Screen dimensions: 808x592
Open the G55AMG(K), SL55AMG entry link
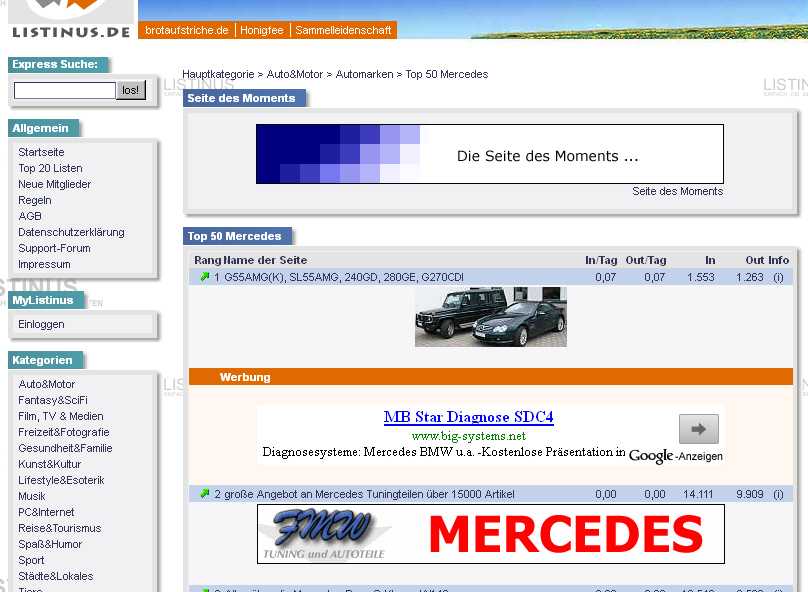click(344, 277)
